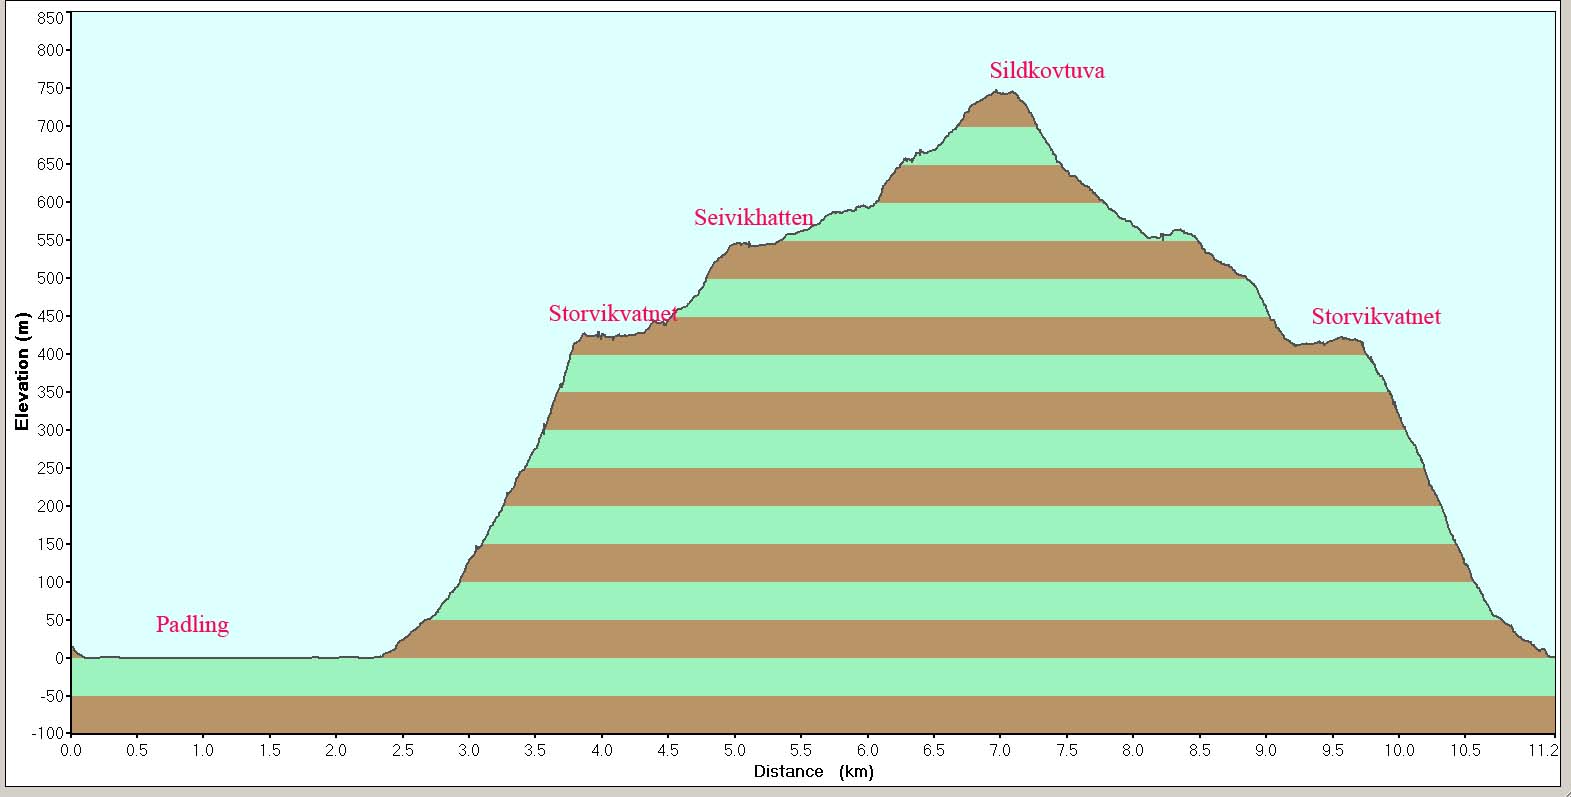
Task: Click the Elevation (m) axis title
Action: (21, 372)
